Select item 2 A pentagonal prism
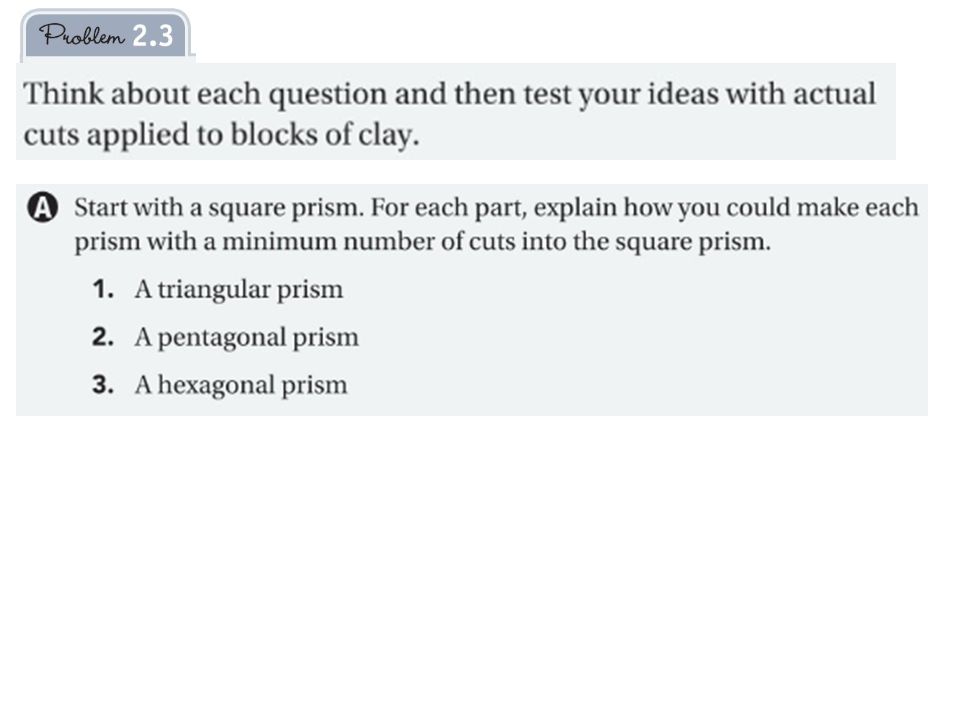The height and width of the screenshot is (720, 960). [x=225, y=337]
